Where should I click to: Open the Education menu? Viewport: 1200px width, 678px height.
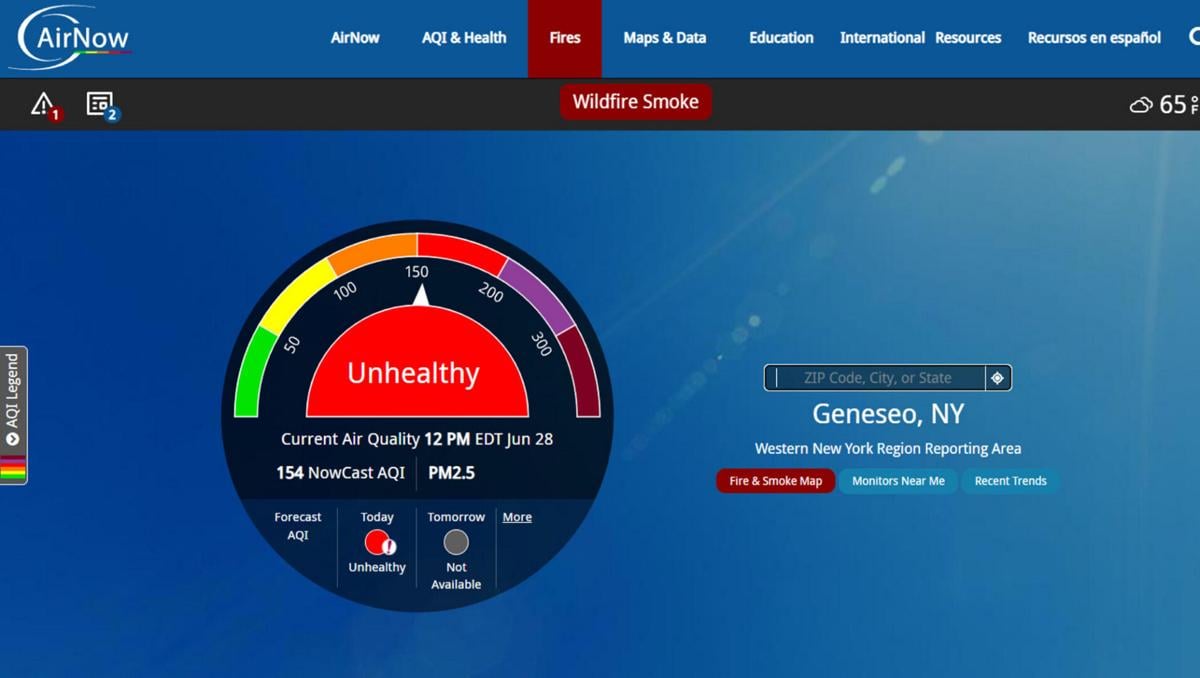[781, 38]
